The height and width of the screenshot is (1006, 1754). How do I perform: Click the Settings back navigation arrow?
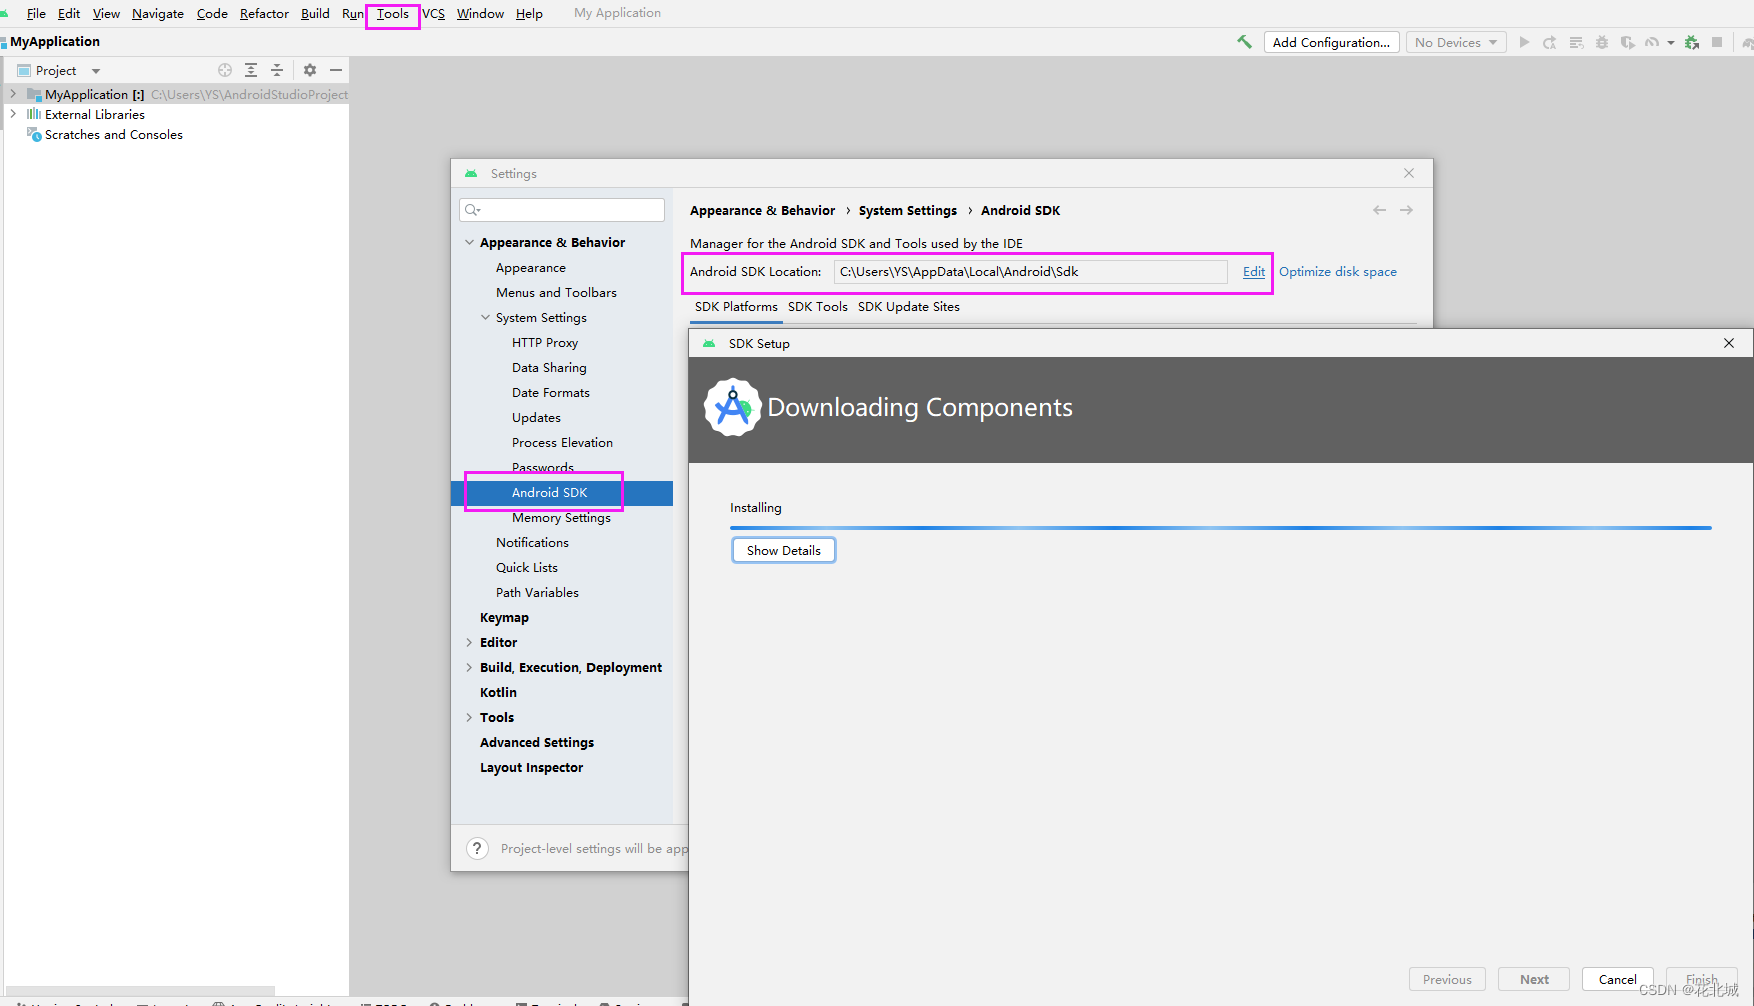point(1379,210)
